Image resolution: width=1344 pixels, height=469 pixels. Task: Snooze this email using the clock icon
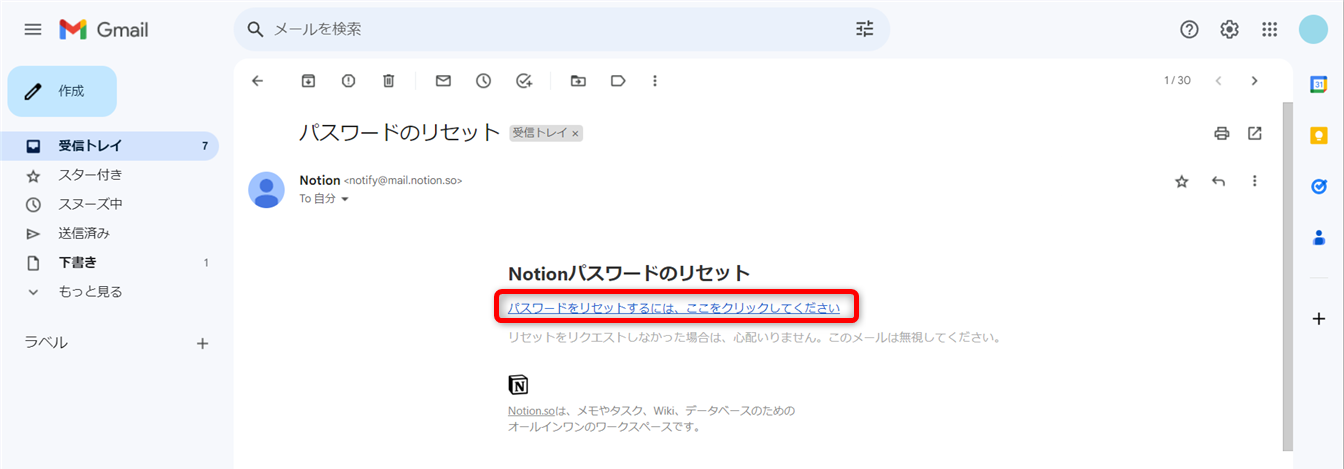click(x=483, y=81)
